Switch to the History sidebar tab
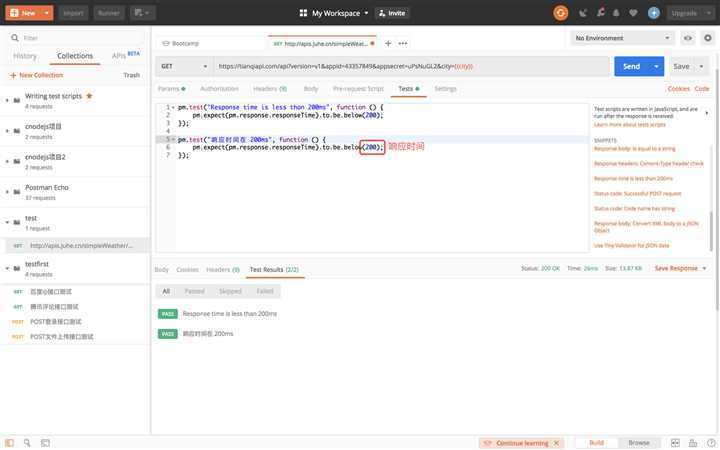This screenshot has height=450, width=720. [x=25, y=56]
